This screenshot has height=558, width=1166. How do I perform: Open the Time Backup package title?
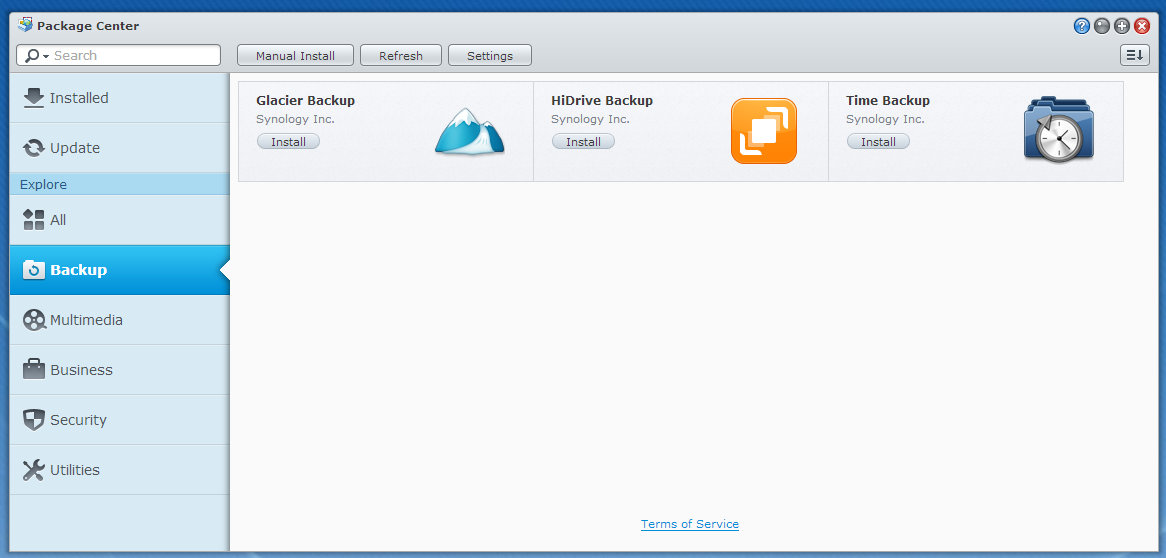click(x=888, y=100)
